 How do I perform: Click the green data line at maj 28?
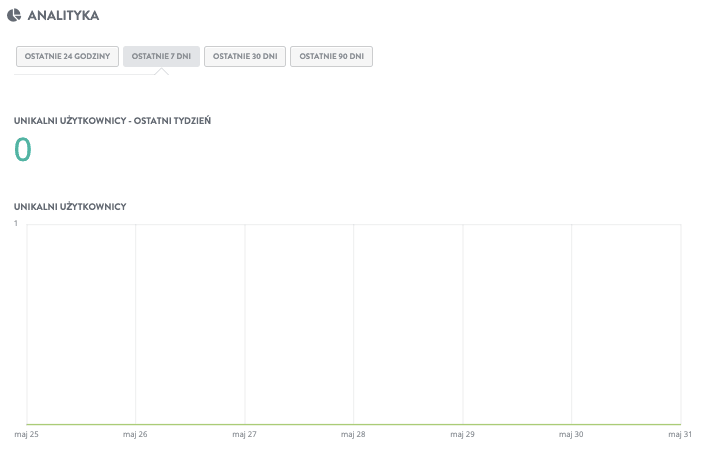point(354,424)
